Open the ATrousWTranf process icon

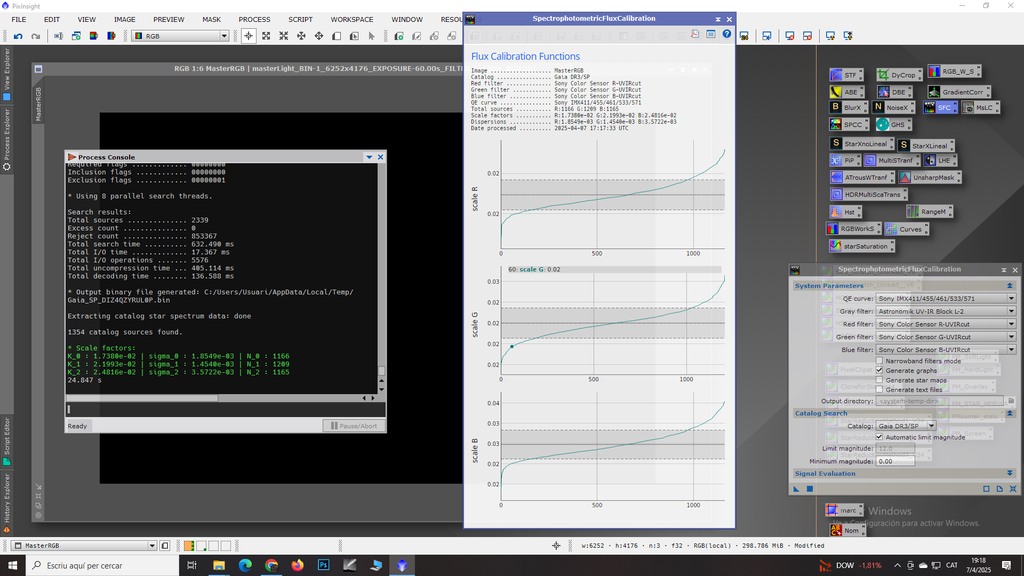click(x=862, y=177)
